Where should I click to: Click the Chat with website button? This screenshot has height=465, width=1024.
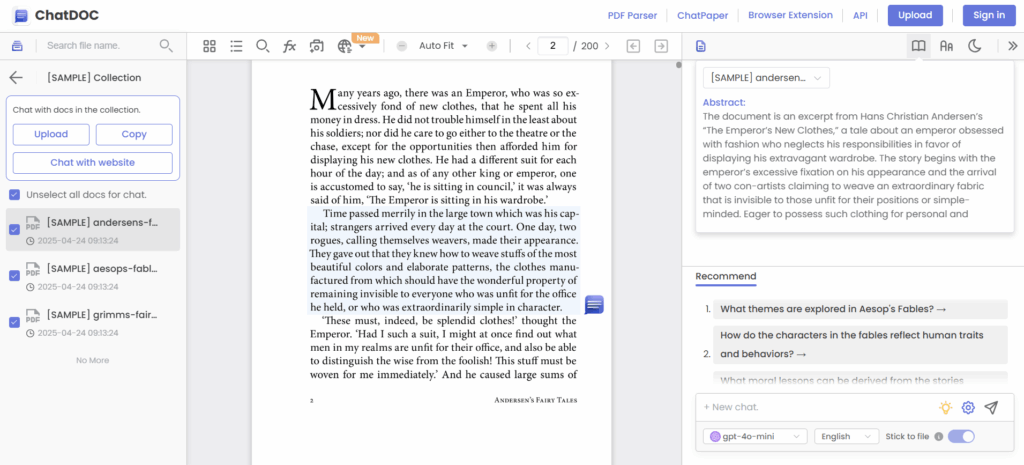[x=93, y=163]
